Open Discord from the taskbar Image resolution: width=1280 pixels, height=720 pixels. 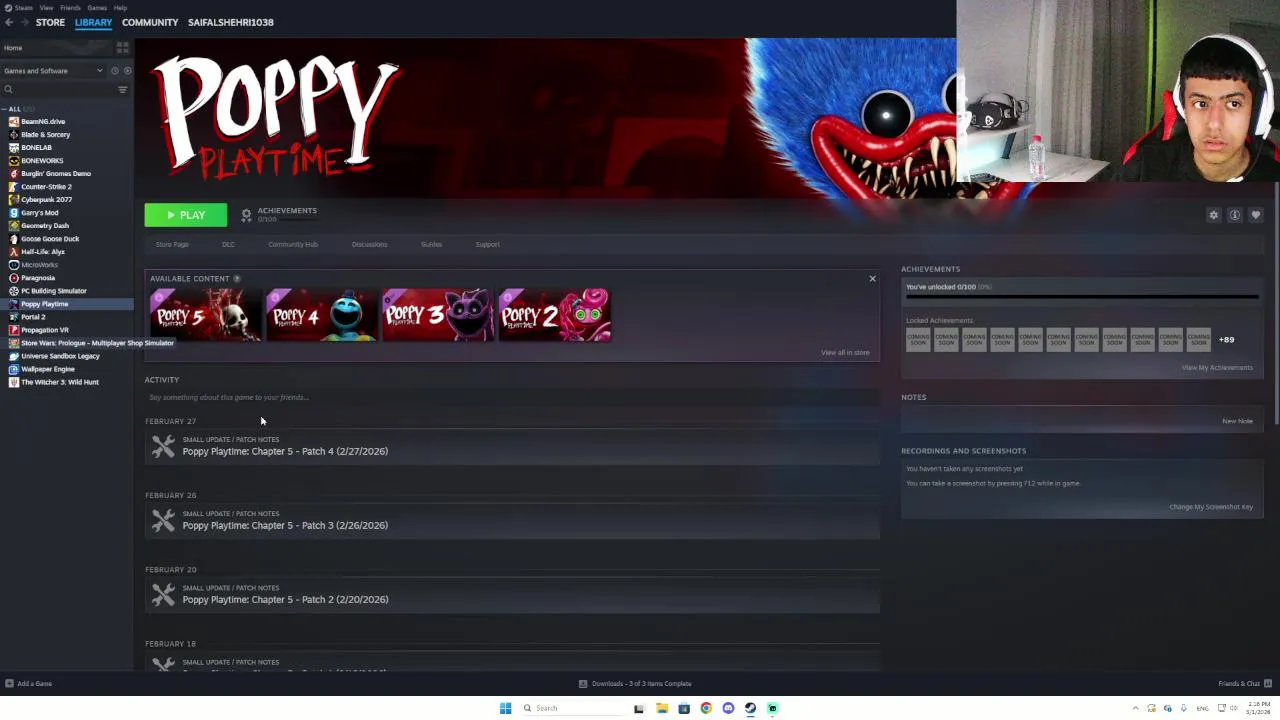point(728,708)
